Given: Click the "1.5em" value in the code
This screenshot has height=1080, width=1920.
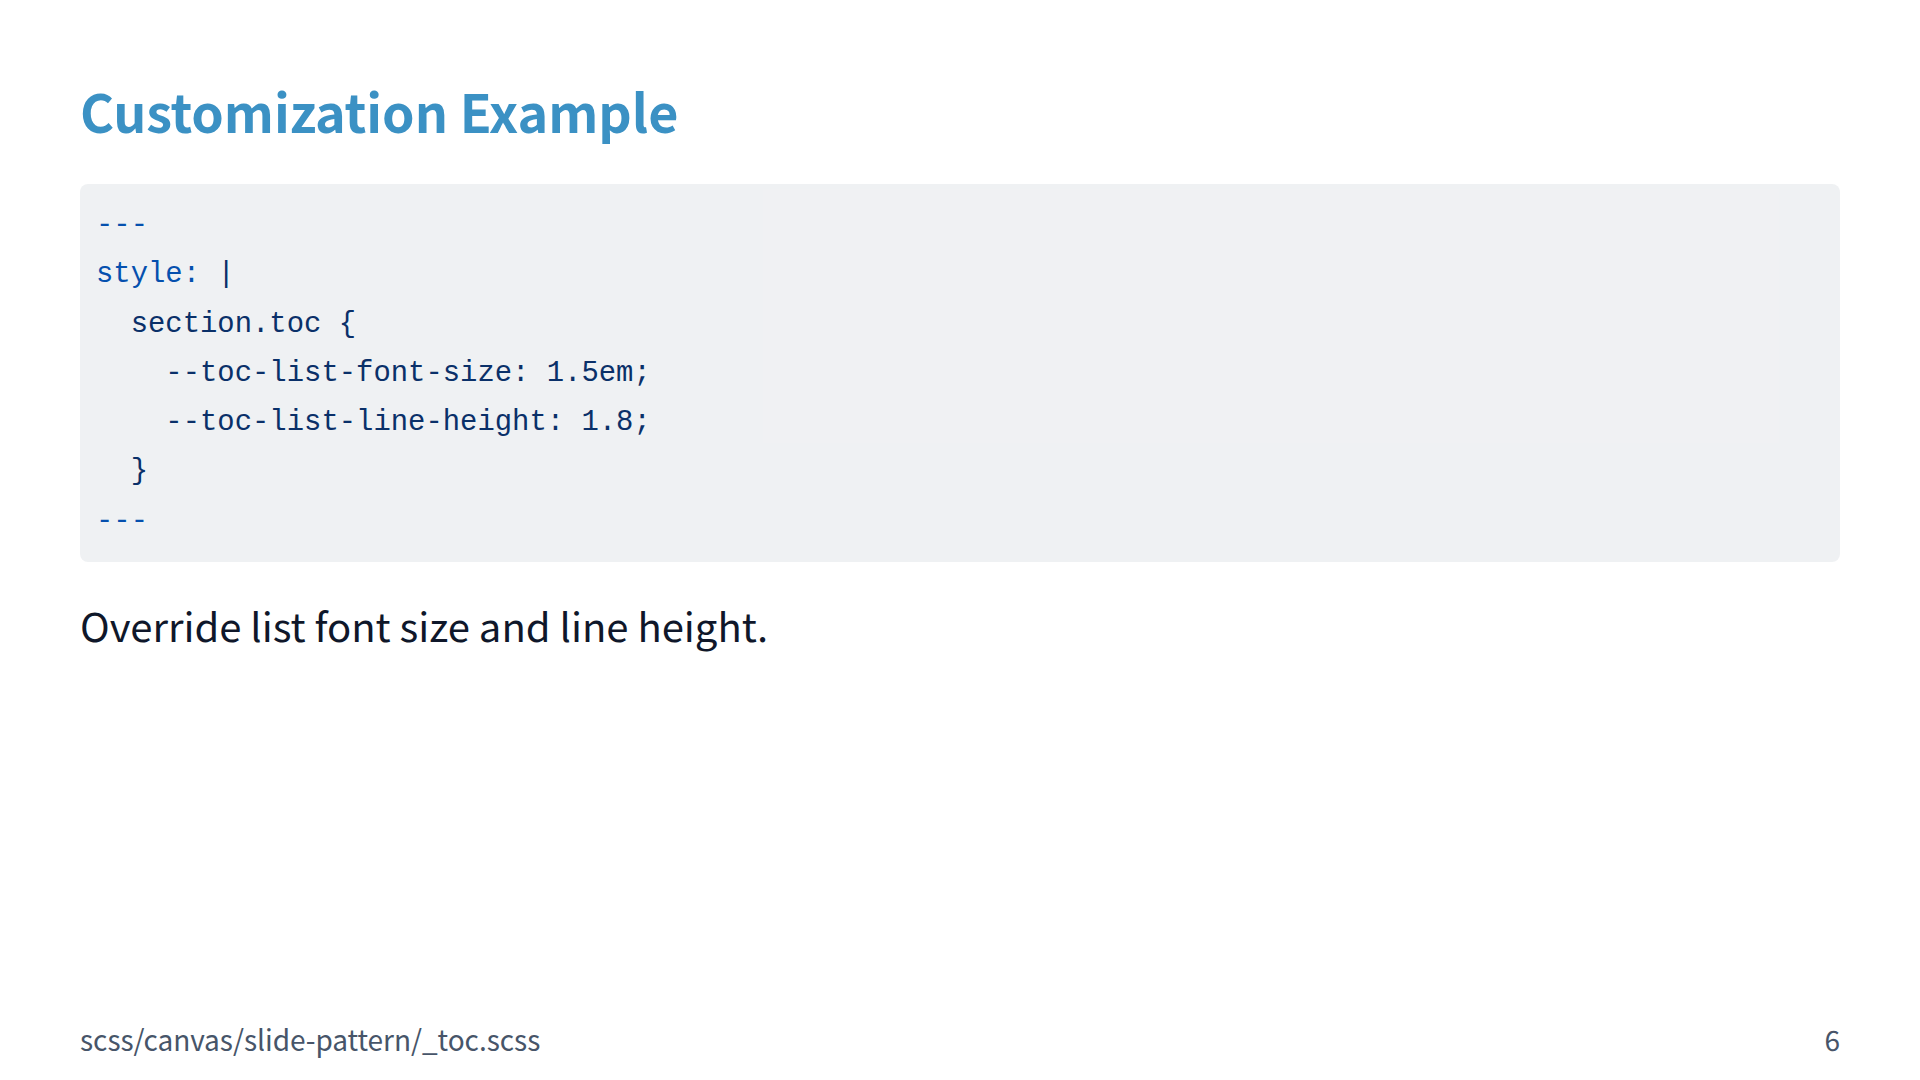Looking at the screenshot, I should point(589,372).
